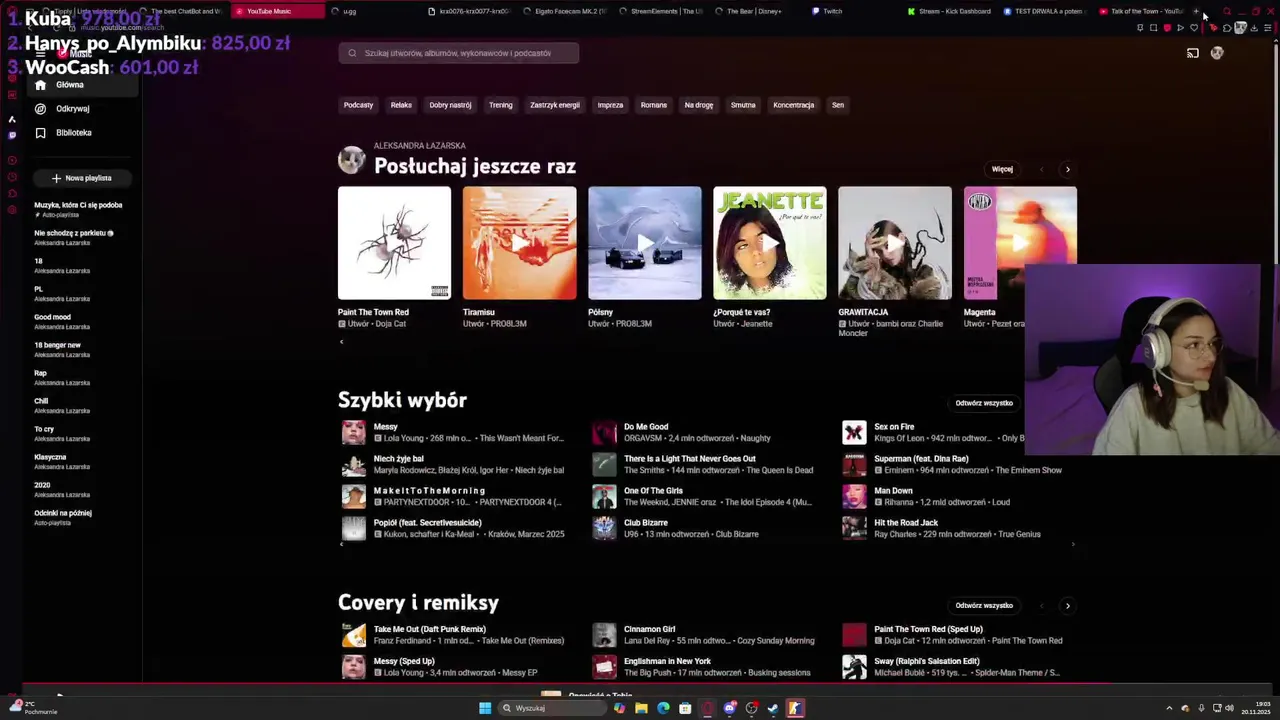1280x720 pixels.
Task: Switch to The Bear Disney+ browser tab
Action: point(755,11)
